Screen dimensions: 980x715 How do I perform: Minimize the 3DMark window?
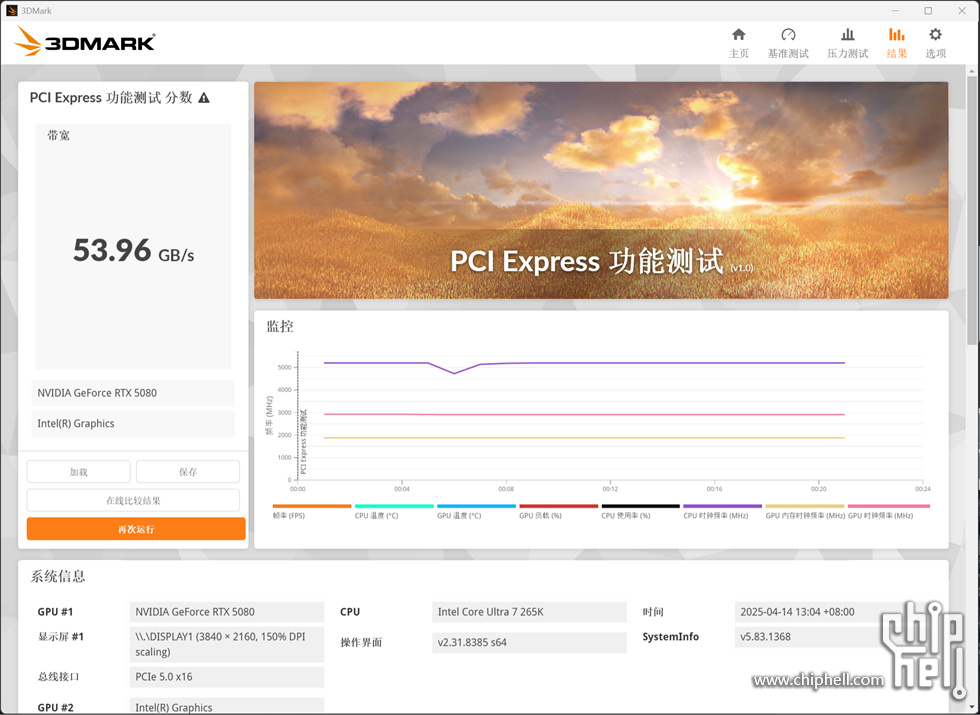click(896, 11)
